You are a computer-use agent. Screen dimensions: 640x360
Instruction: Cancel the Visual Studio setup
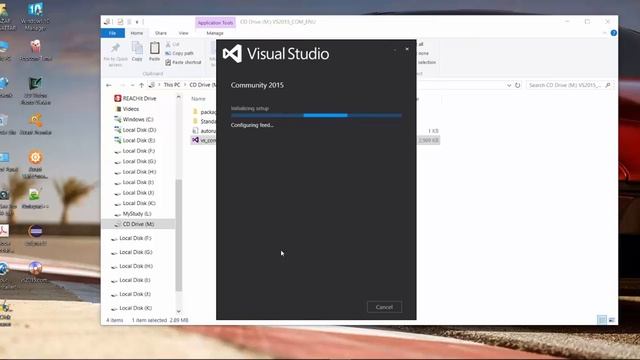click(x=384, y=307)
